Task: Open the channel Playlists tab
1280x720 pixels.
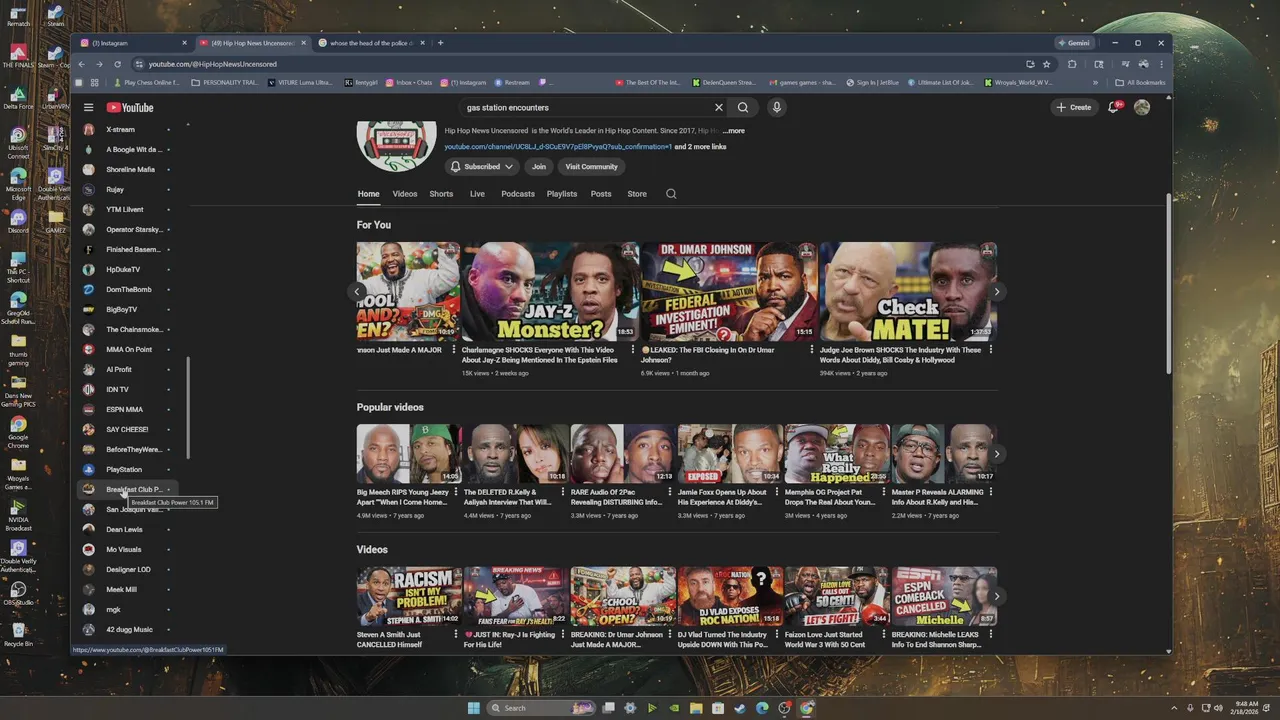Action: pyautogui.click(x=562, y=194)
